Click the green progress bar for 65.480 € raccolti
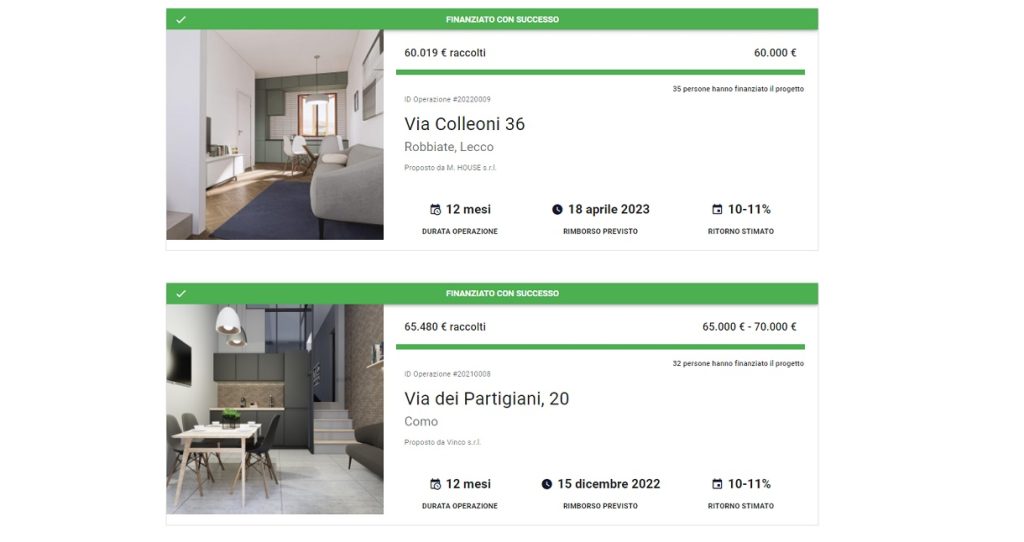The image size is (1024, 542). 600,347
